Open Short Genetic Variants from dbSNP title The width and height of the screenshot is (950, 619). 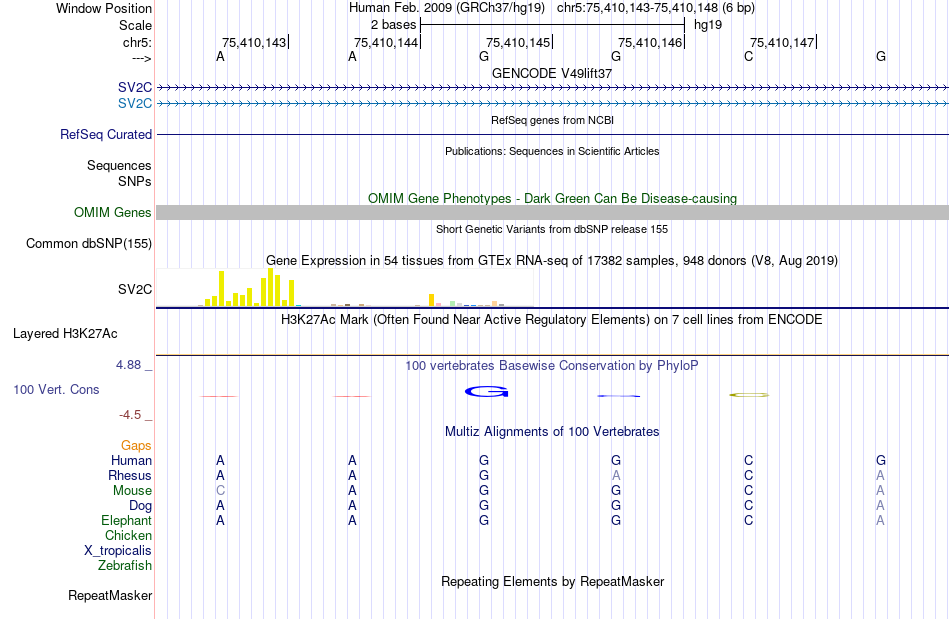click(552, 229)
